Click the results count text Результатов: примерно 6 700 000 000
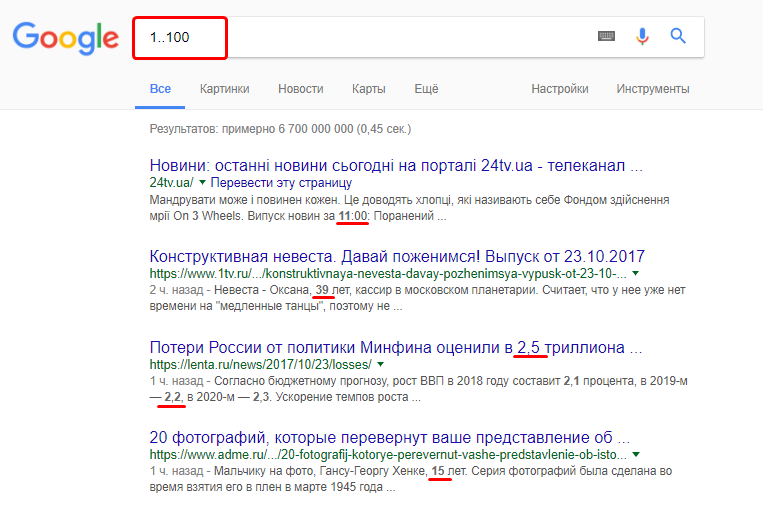Screen dimensions: 763x512 point(280,129)
